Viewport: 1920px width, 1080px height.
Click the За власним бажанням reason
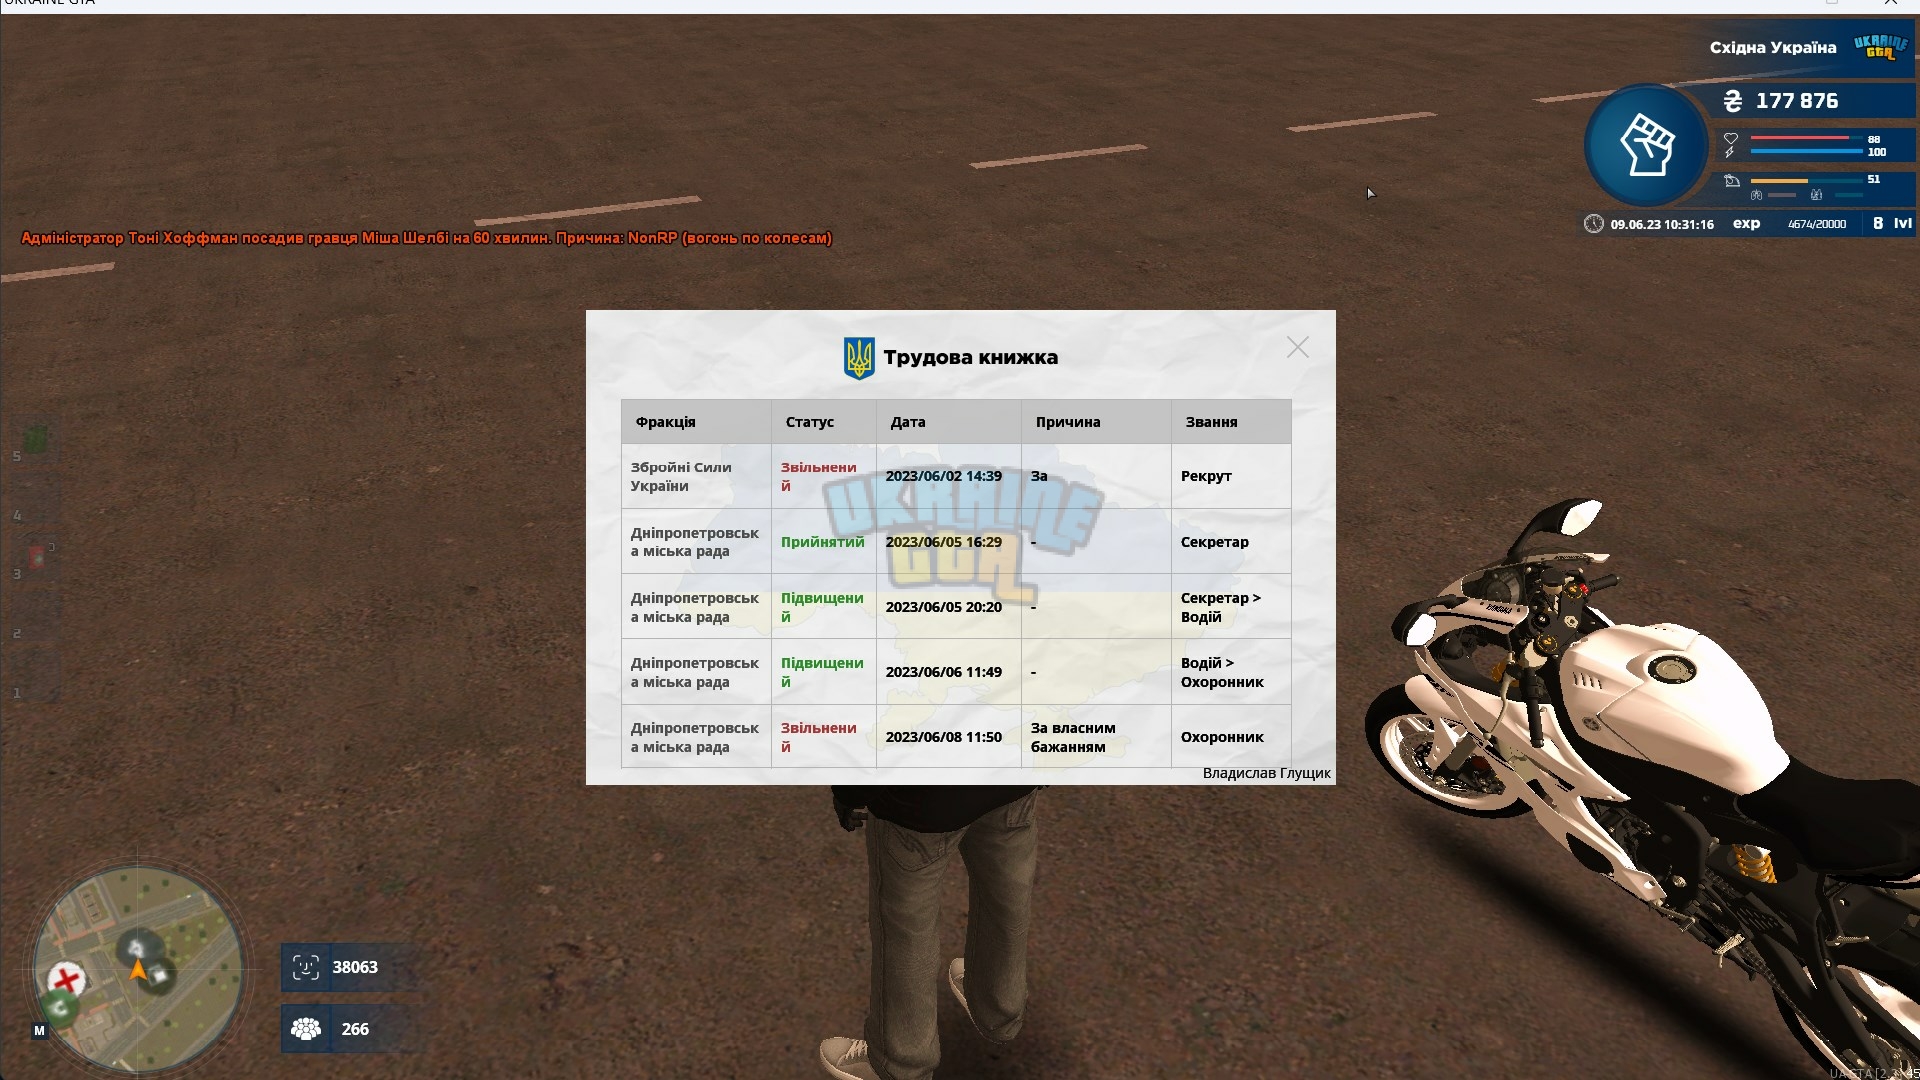click(1073, 737)
